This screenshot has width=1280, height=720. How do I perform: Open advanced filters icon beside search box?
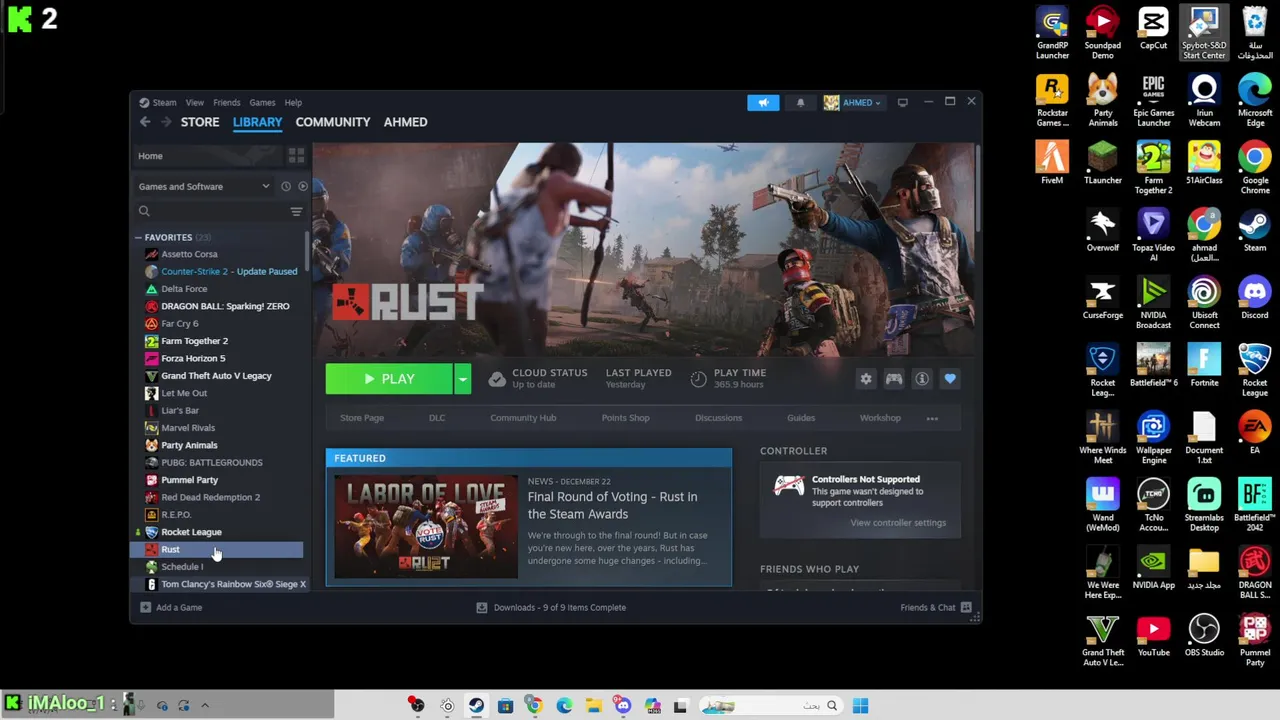click(x=296, y=211)
